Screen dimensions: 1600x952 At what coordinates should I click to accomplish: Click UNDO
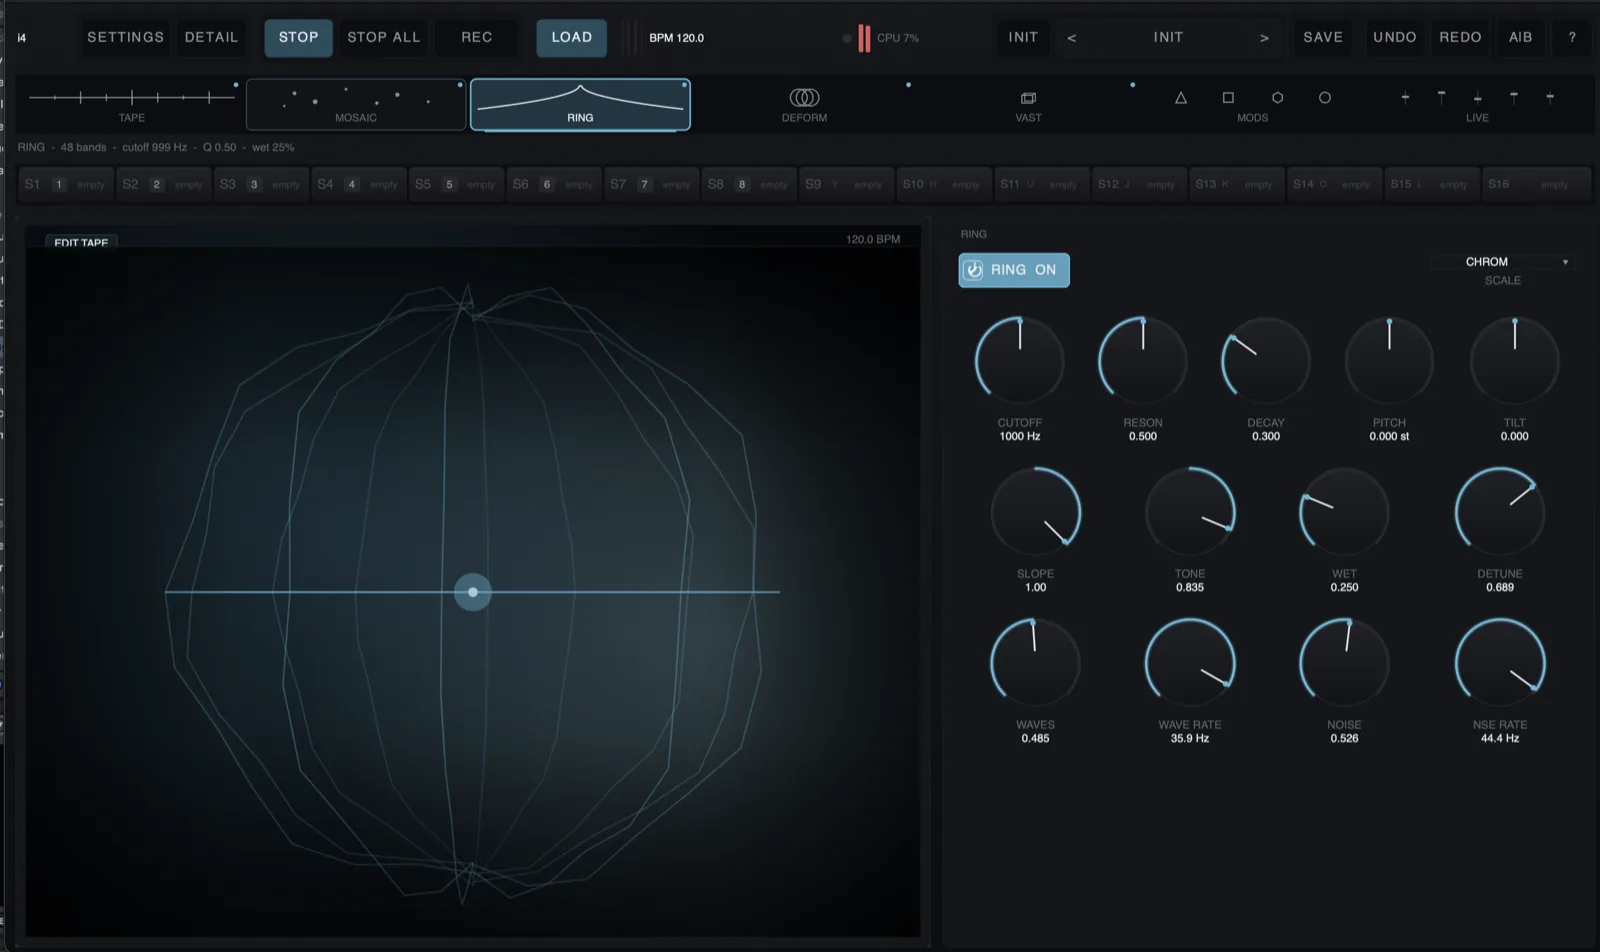pyautogui.click(x=1395, y=37)
